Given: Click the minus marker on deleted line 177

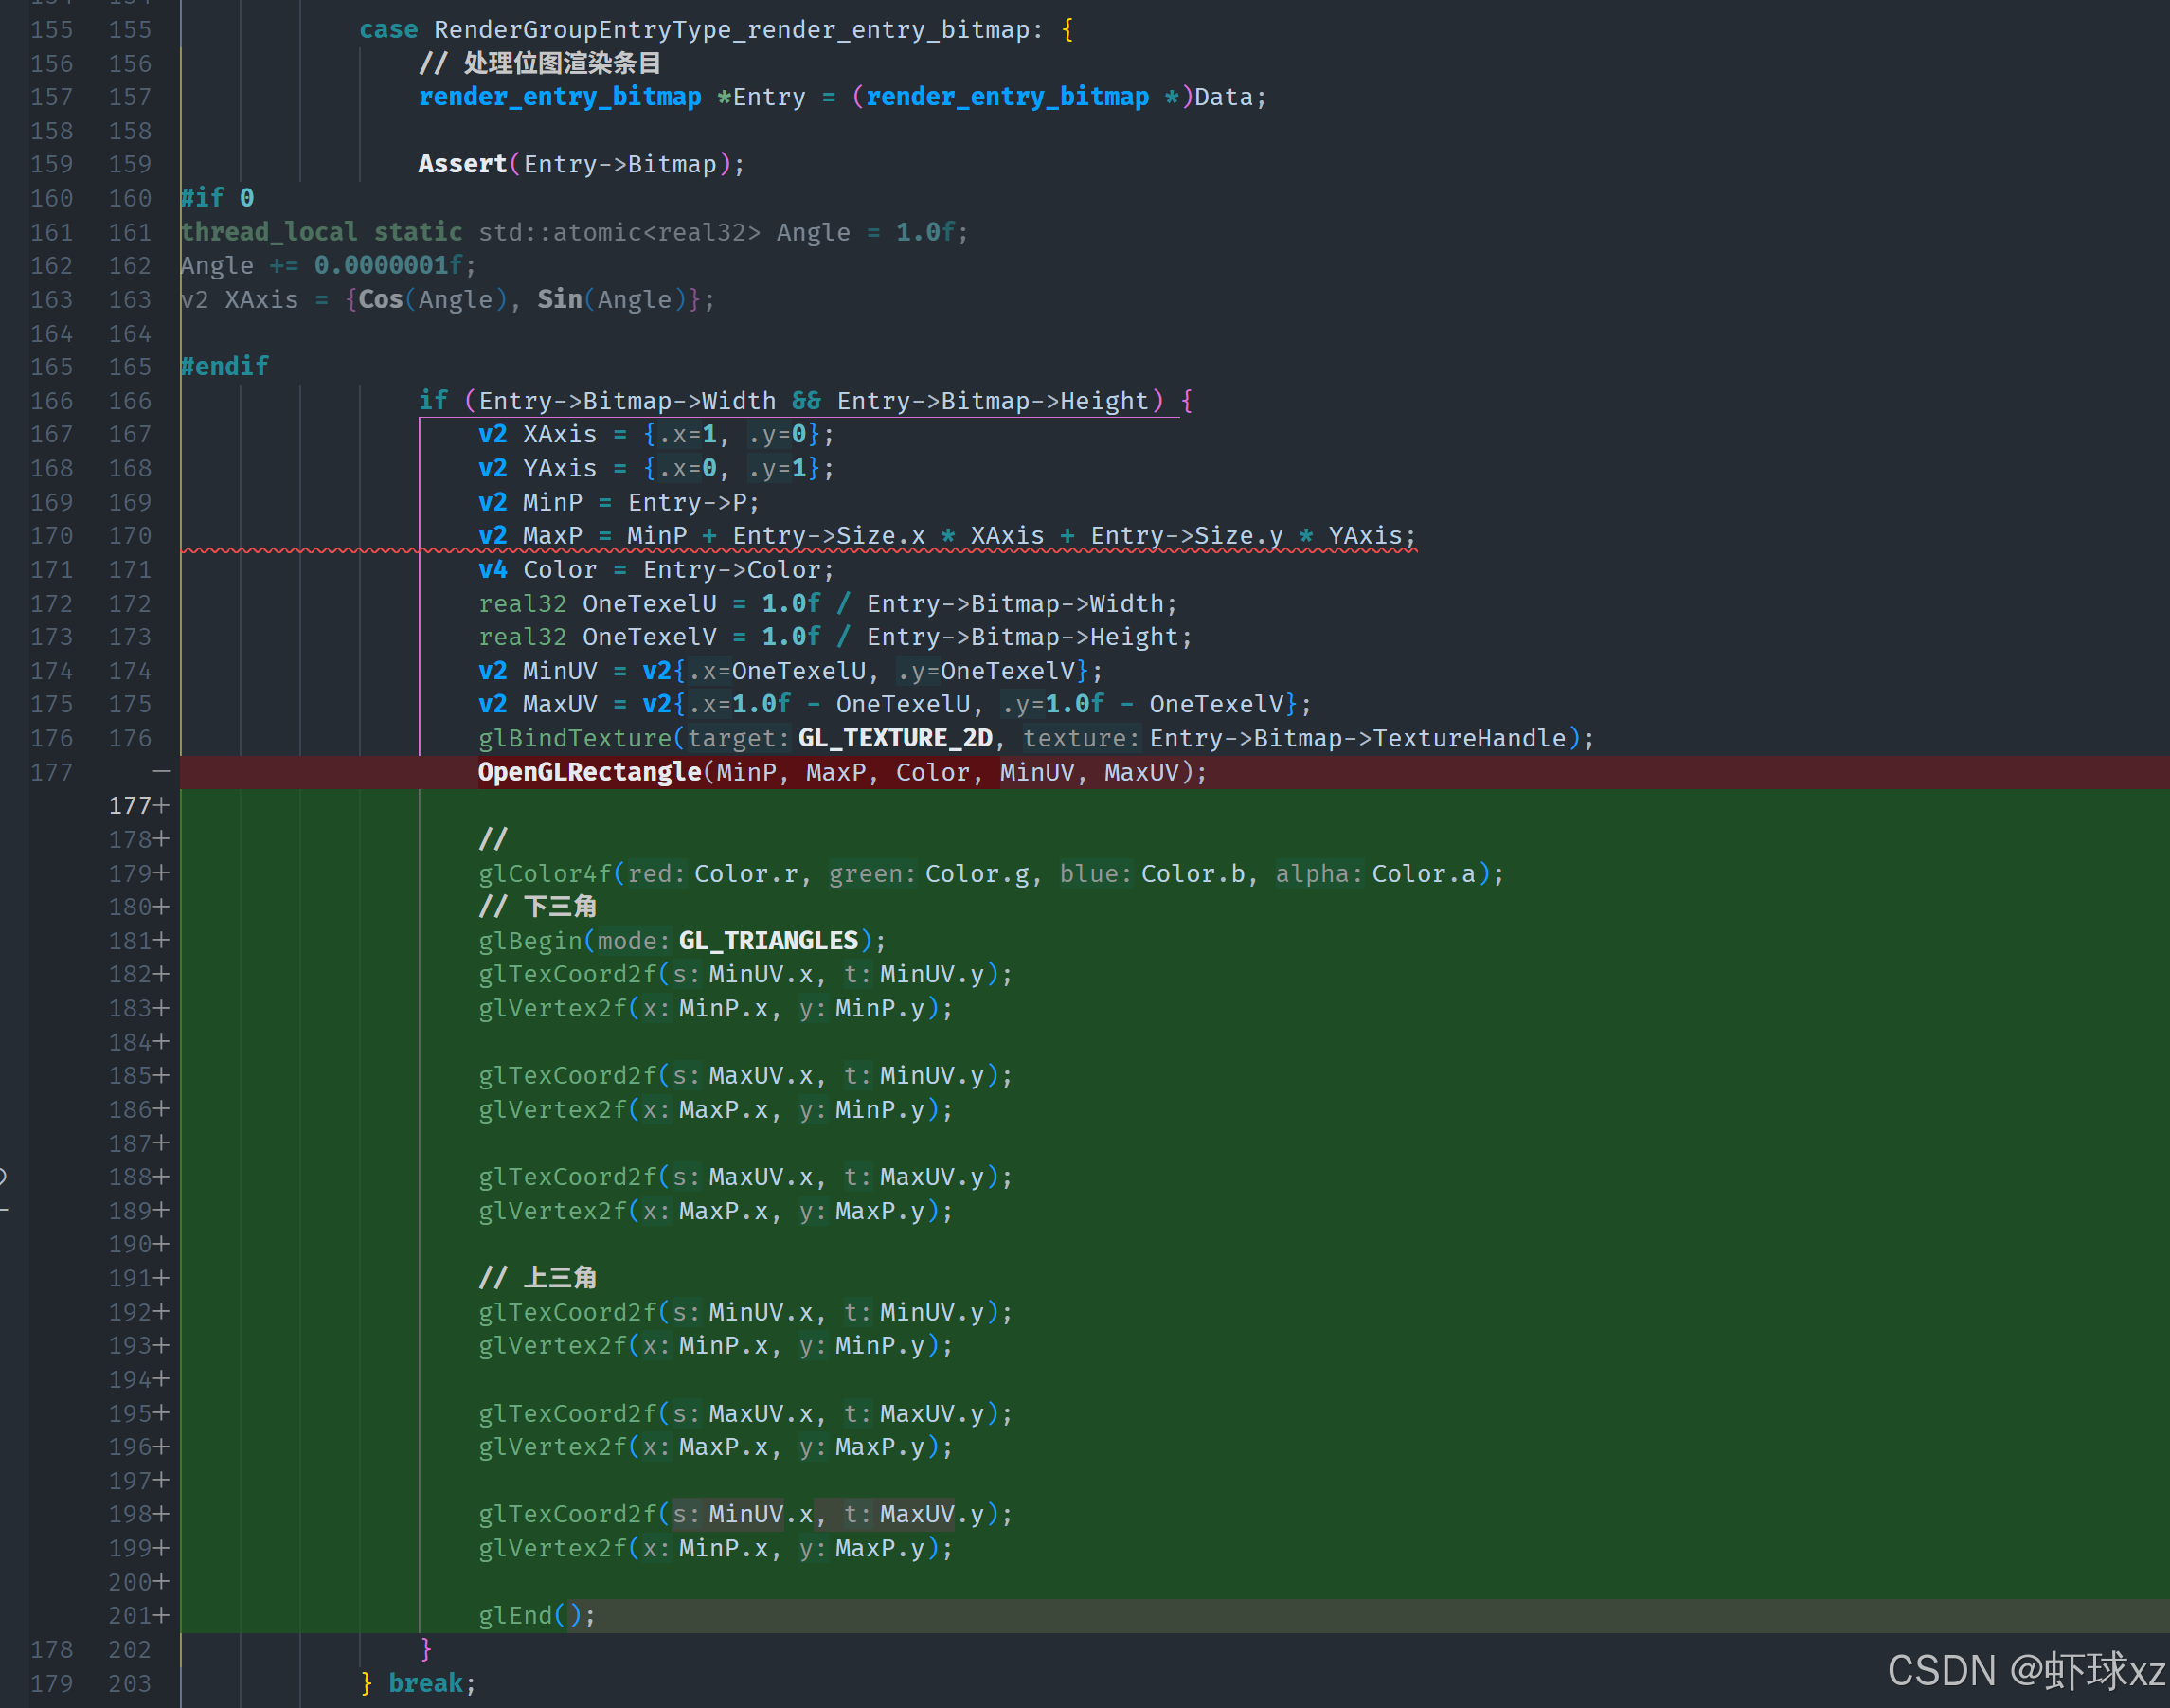Looking at the screenshot, I should point(161,772).
